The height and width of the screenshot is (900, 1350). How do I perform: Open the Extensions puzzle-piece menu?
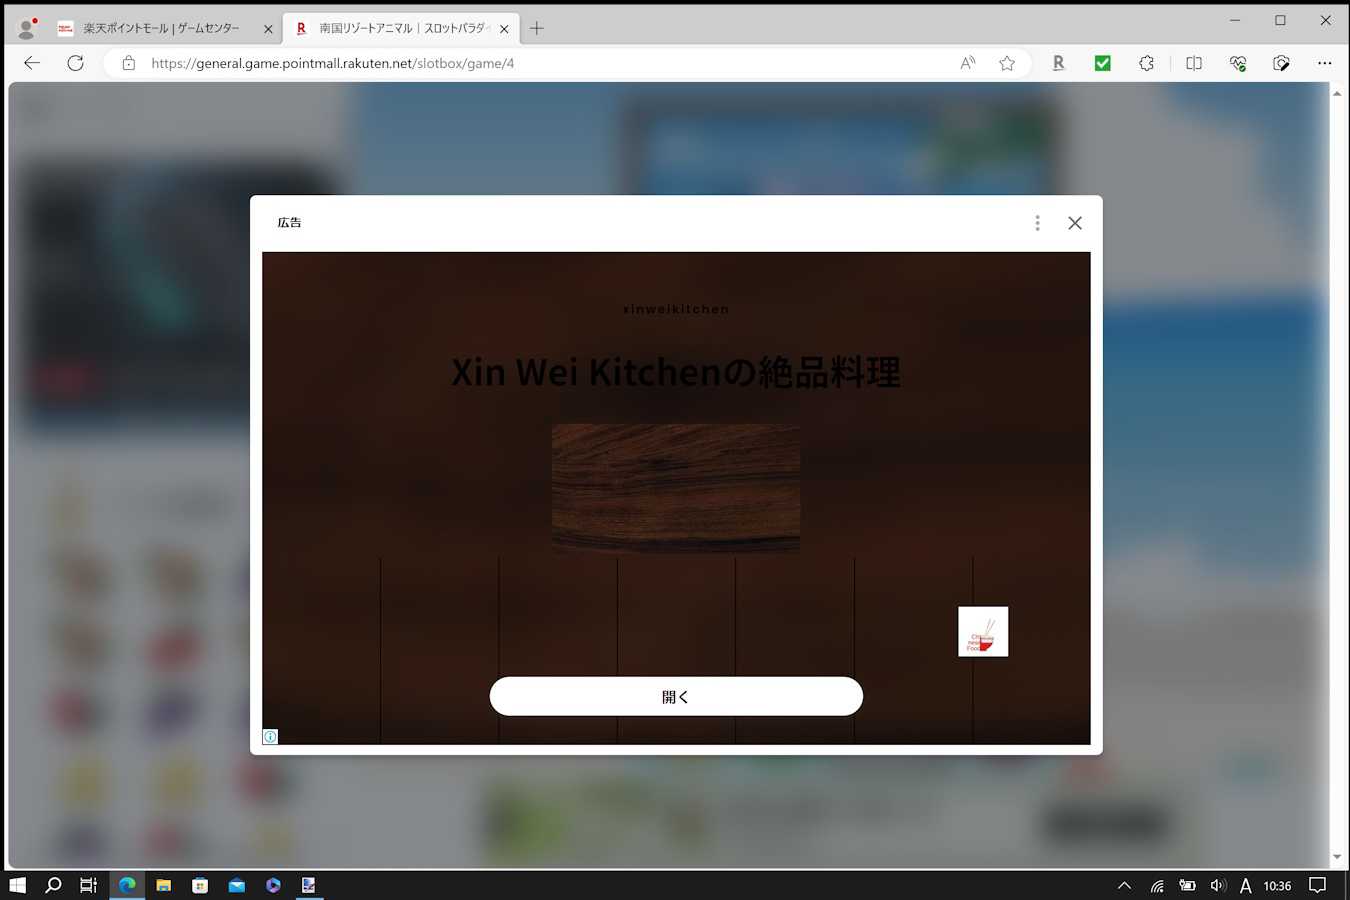coord(1146,63)
